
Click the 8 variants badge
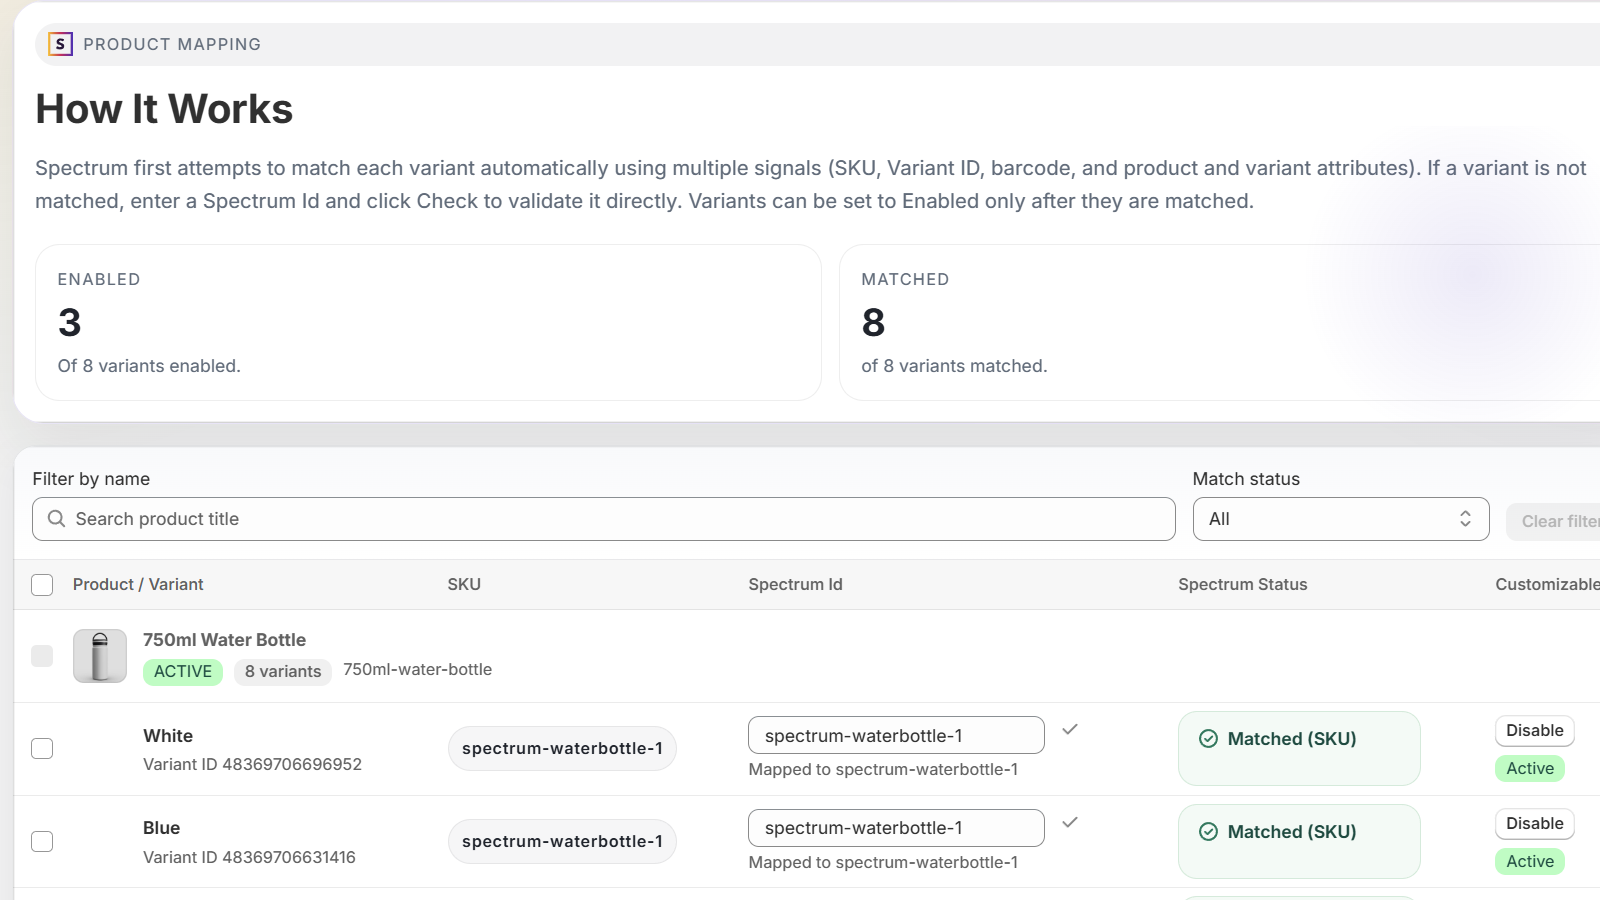pyautogui.click(x=283, y=672)
